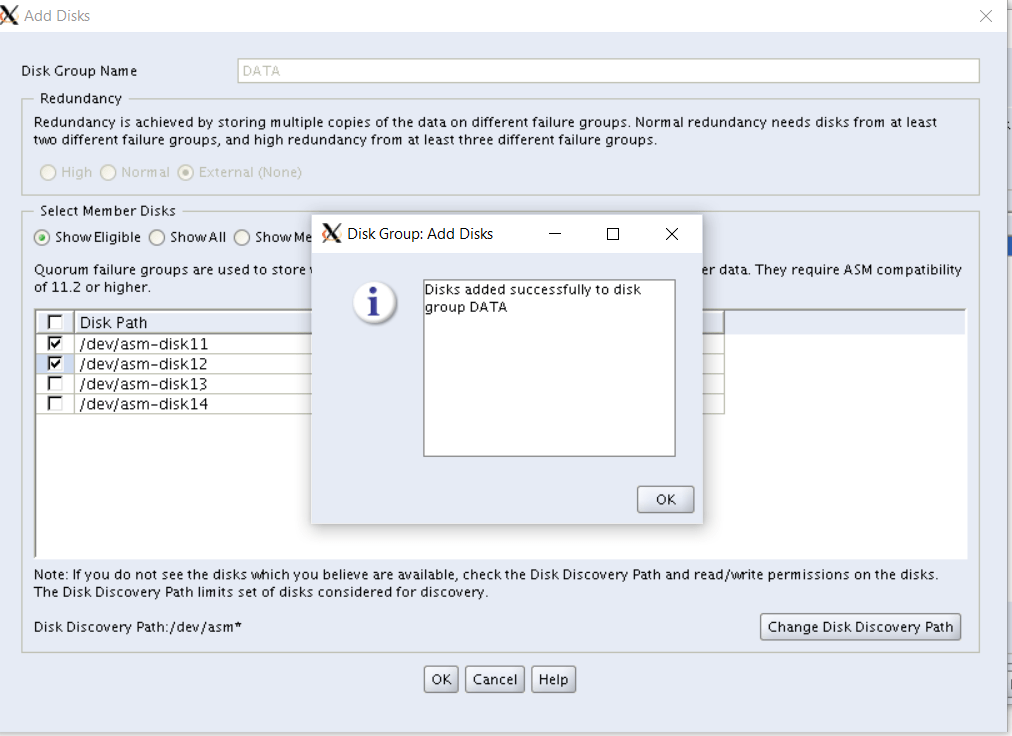Open Help from the bottom button row
1012x736 pixels.
[553, 680]
